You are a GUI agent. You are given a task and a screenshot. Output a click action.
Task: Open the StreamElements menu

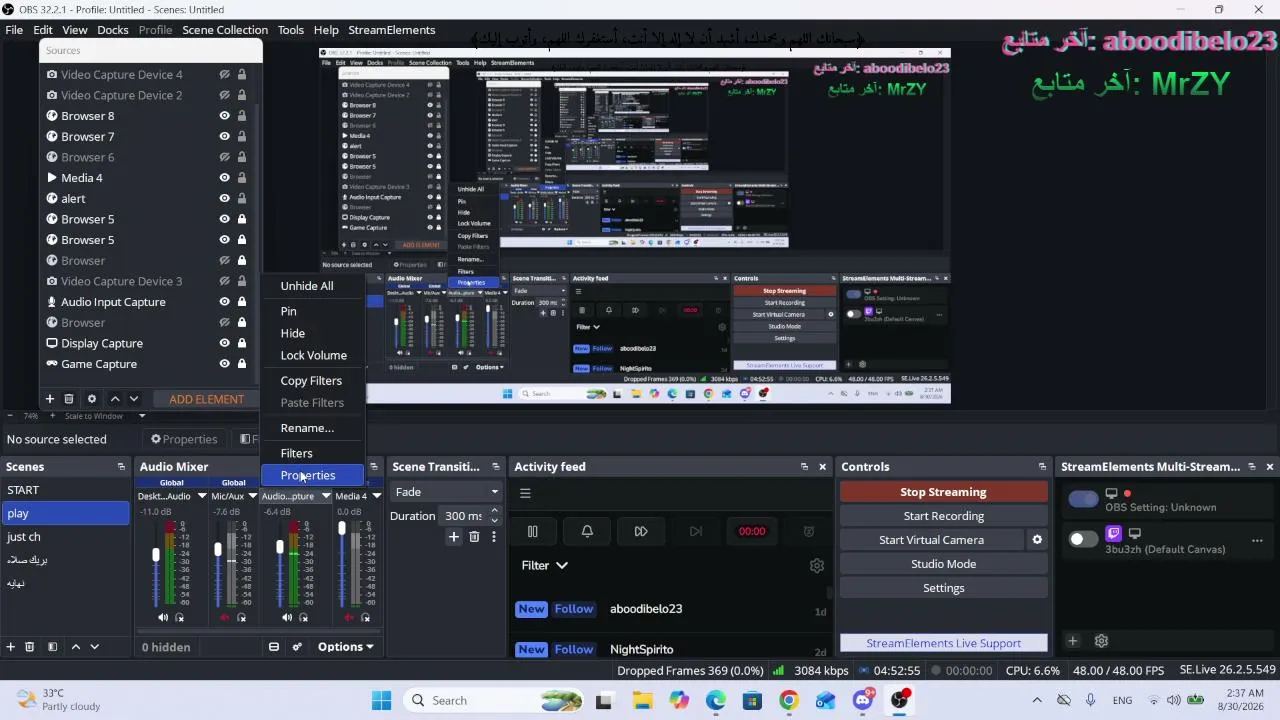click(392, 30)
